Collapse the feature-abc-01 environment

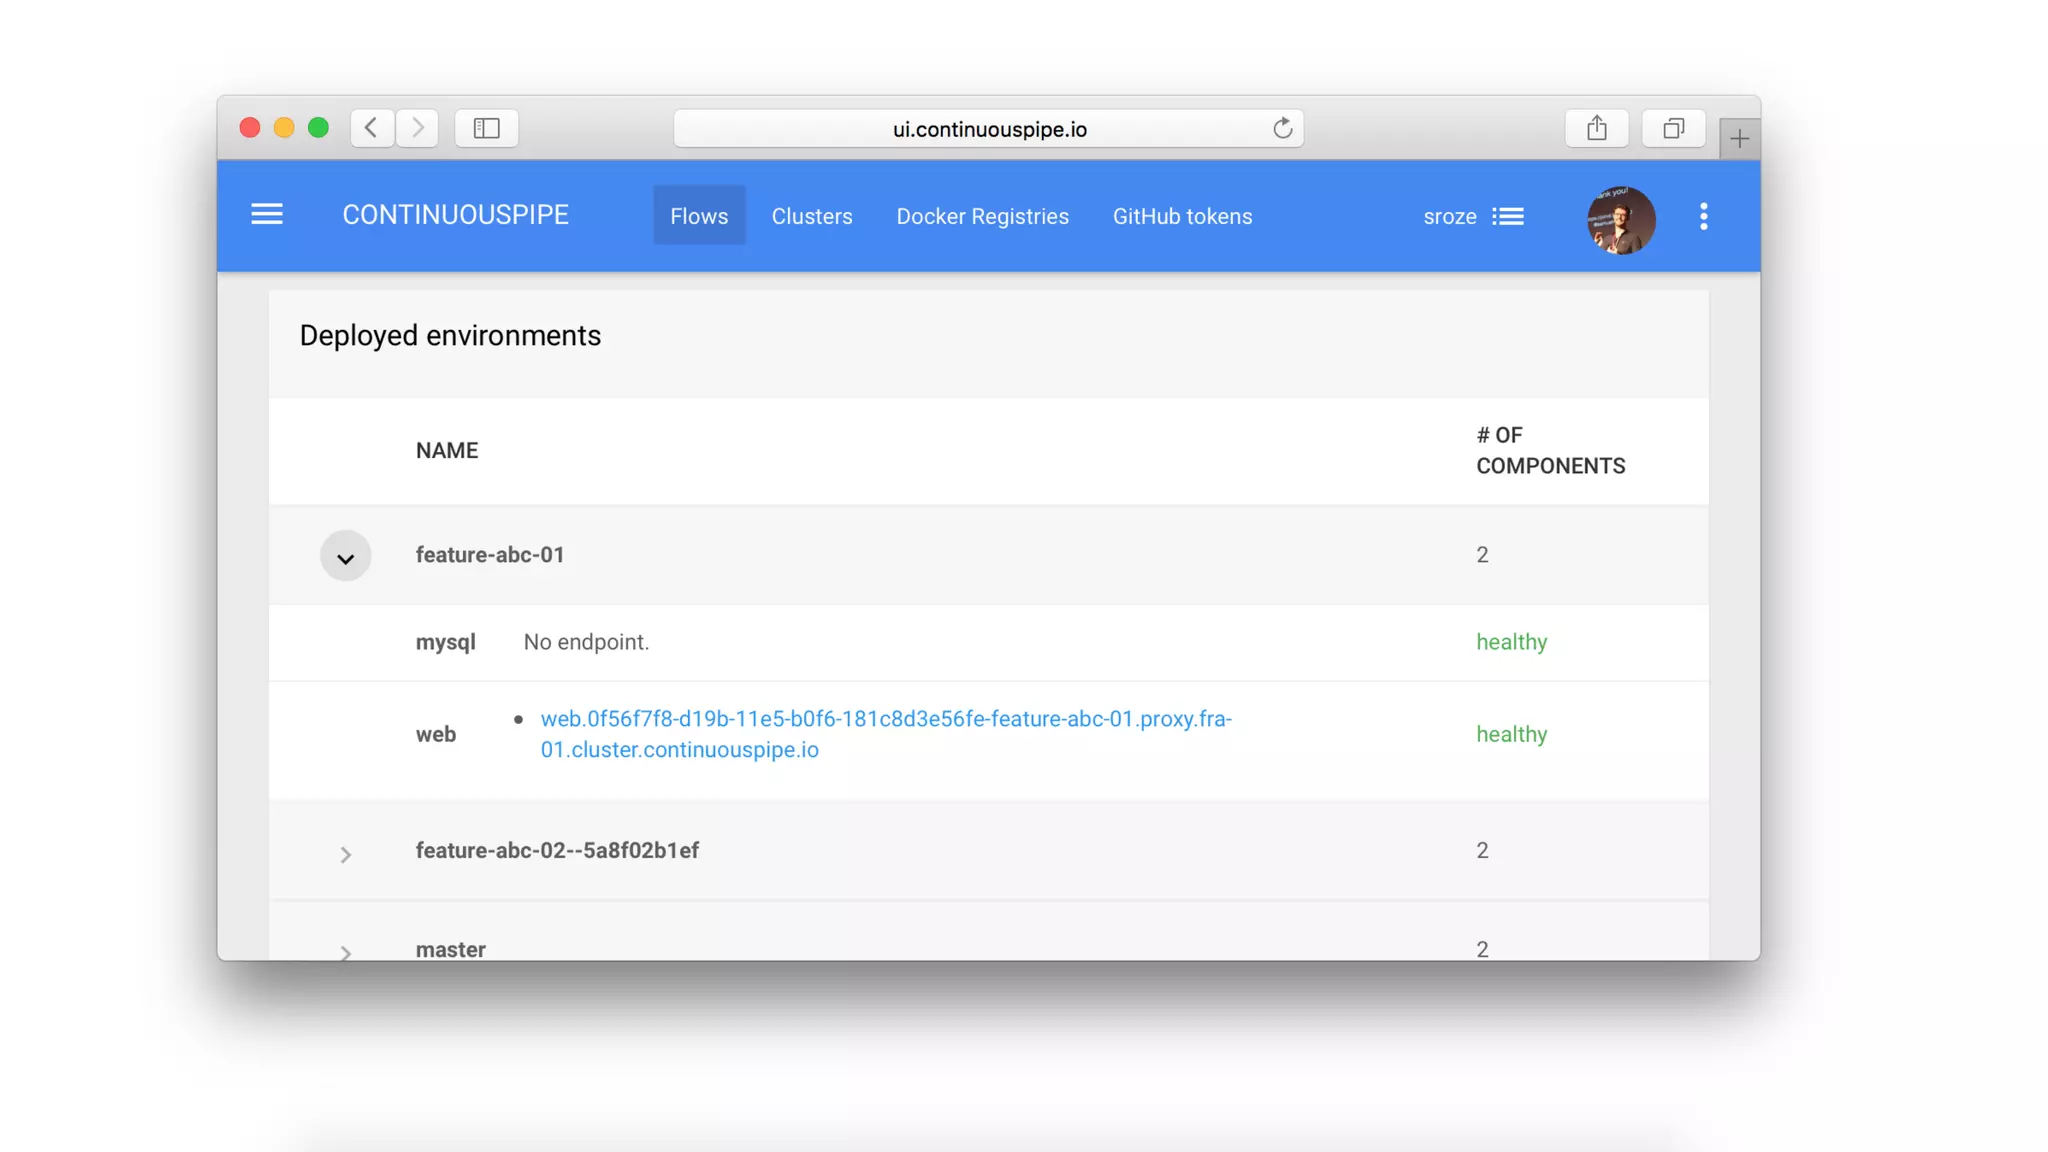pos(345,557)
